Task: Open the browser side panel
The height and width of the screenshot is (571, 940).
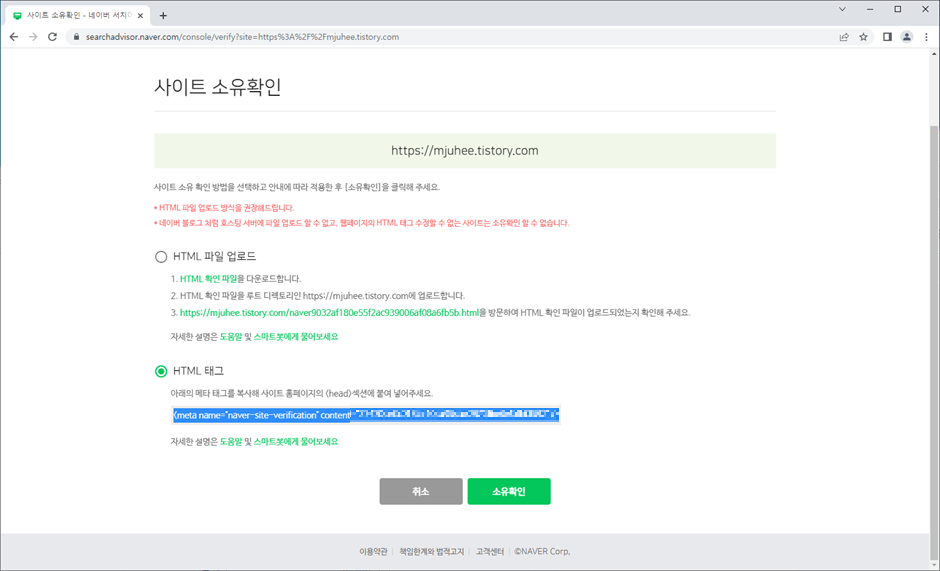Action: point(887,37)
